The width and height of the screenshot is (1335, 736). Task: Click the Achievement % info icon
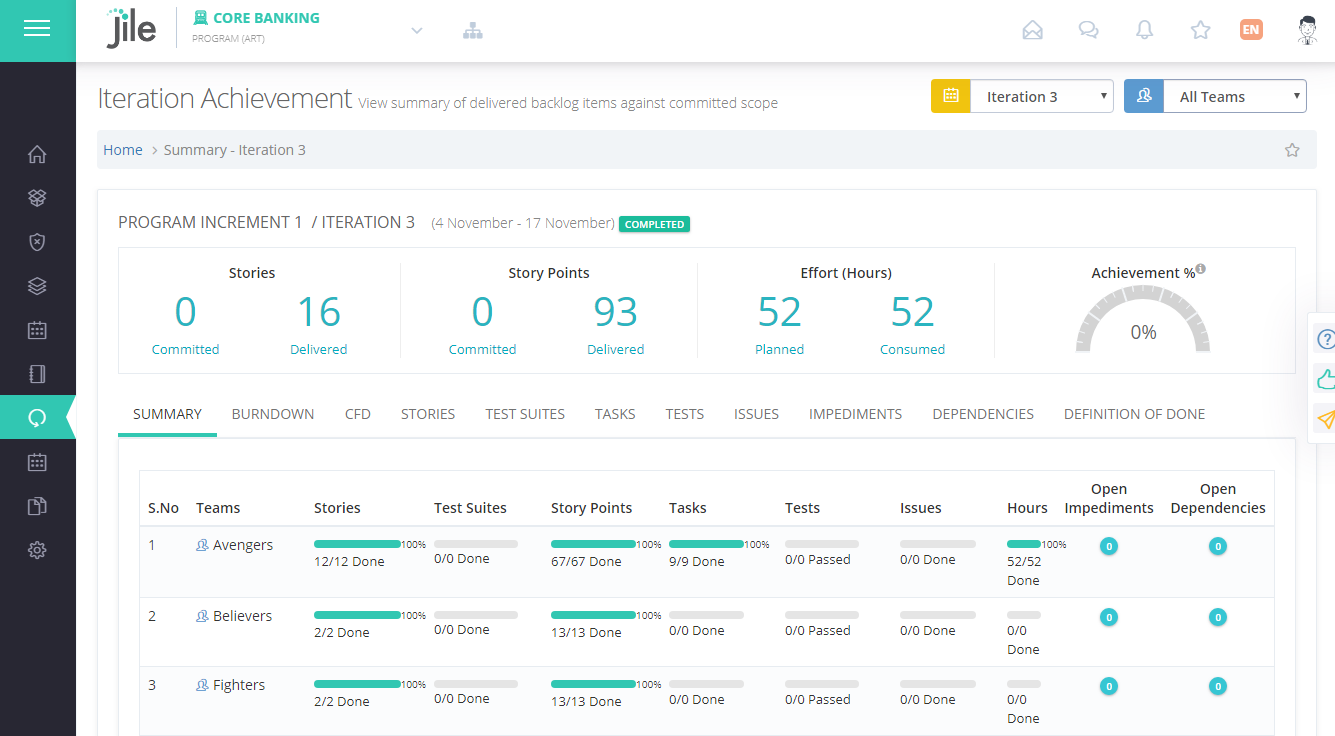click(x=1200, y=269)
